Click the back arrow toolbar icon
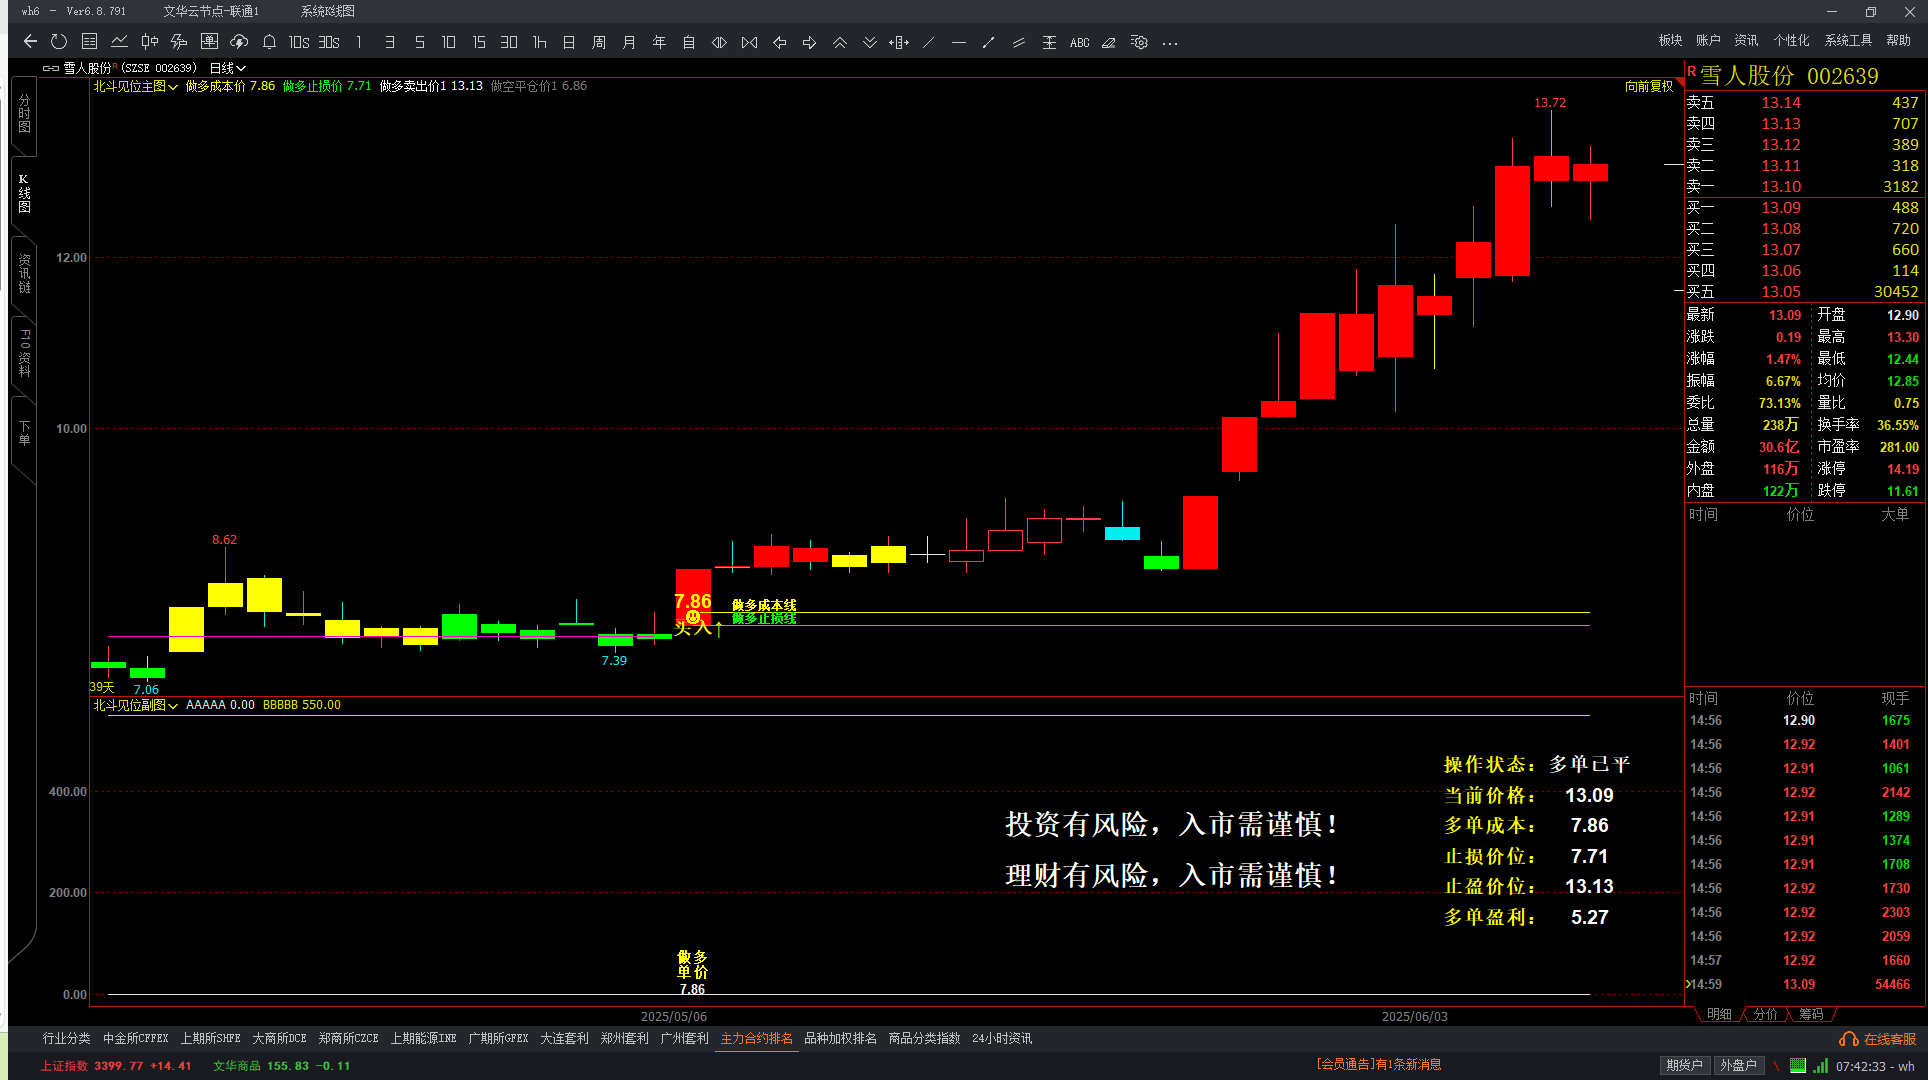This screenshot has height=1080, width=1928. (x=30, y=42)
